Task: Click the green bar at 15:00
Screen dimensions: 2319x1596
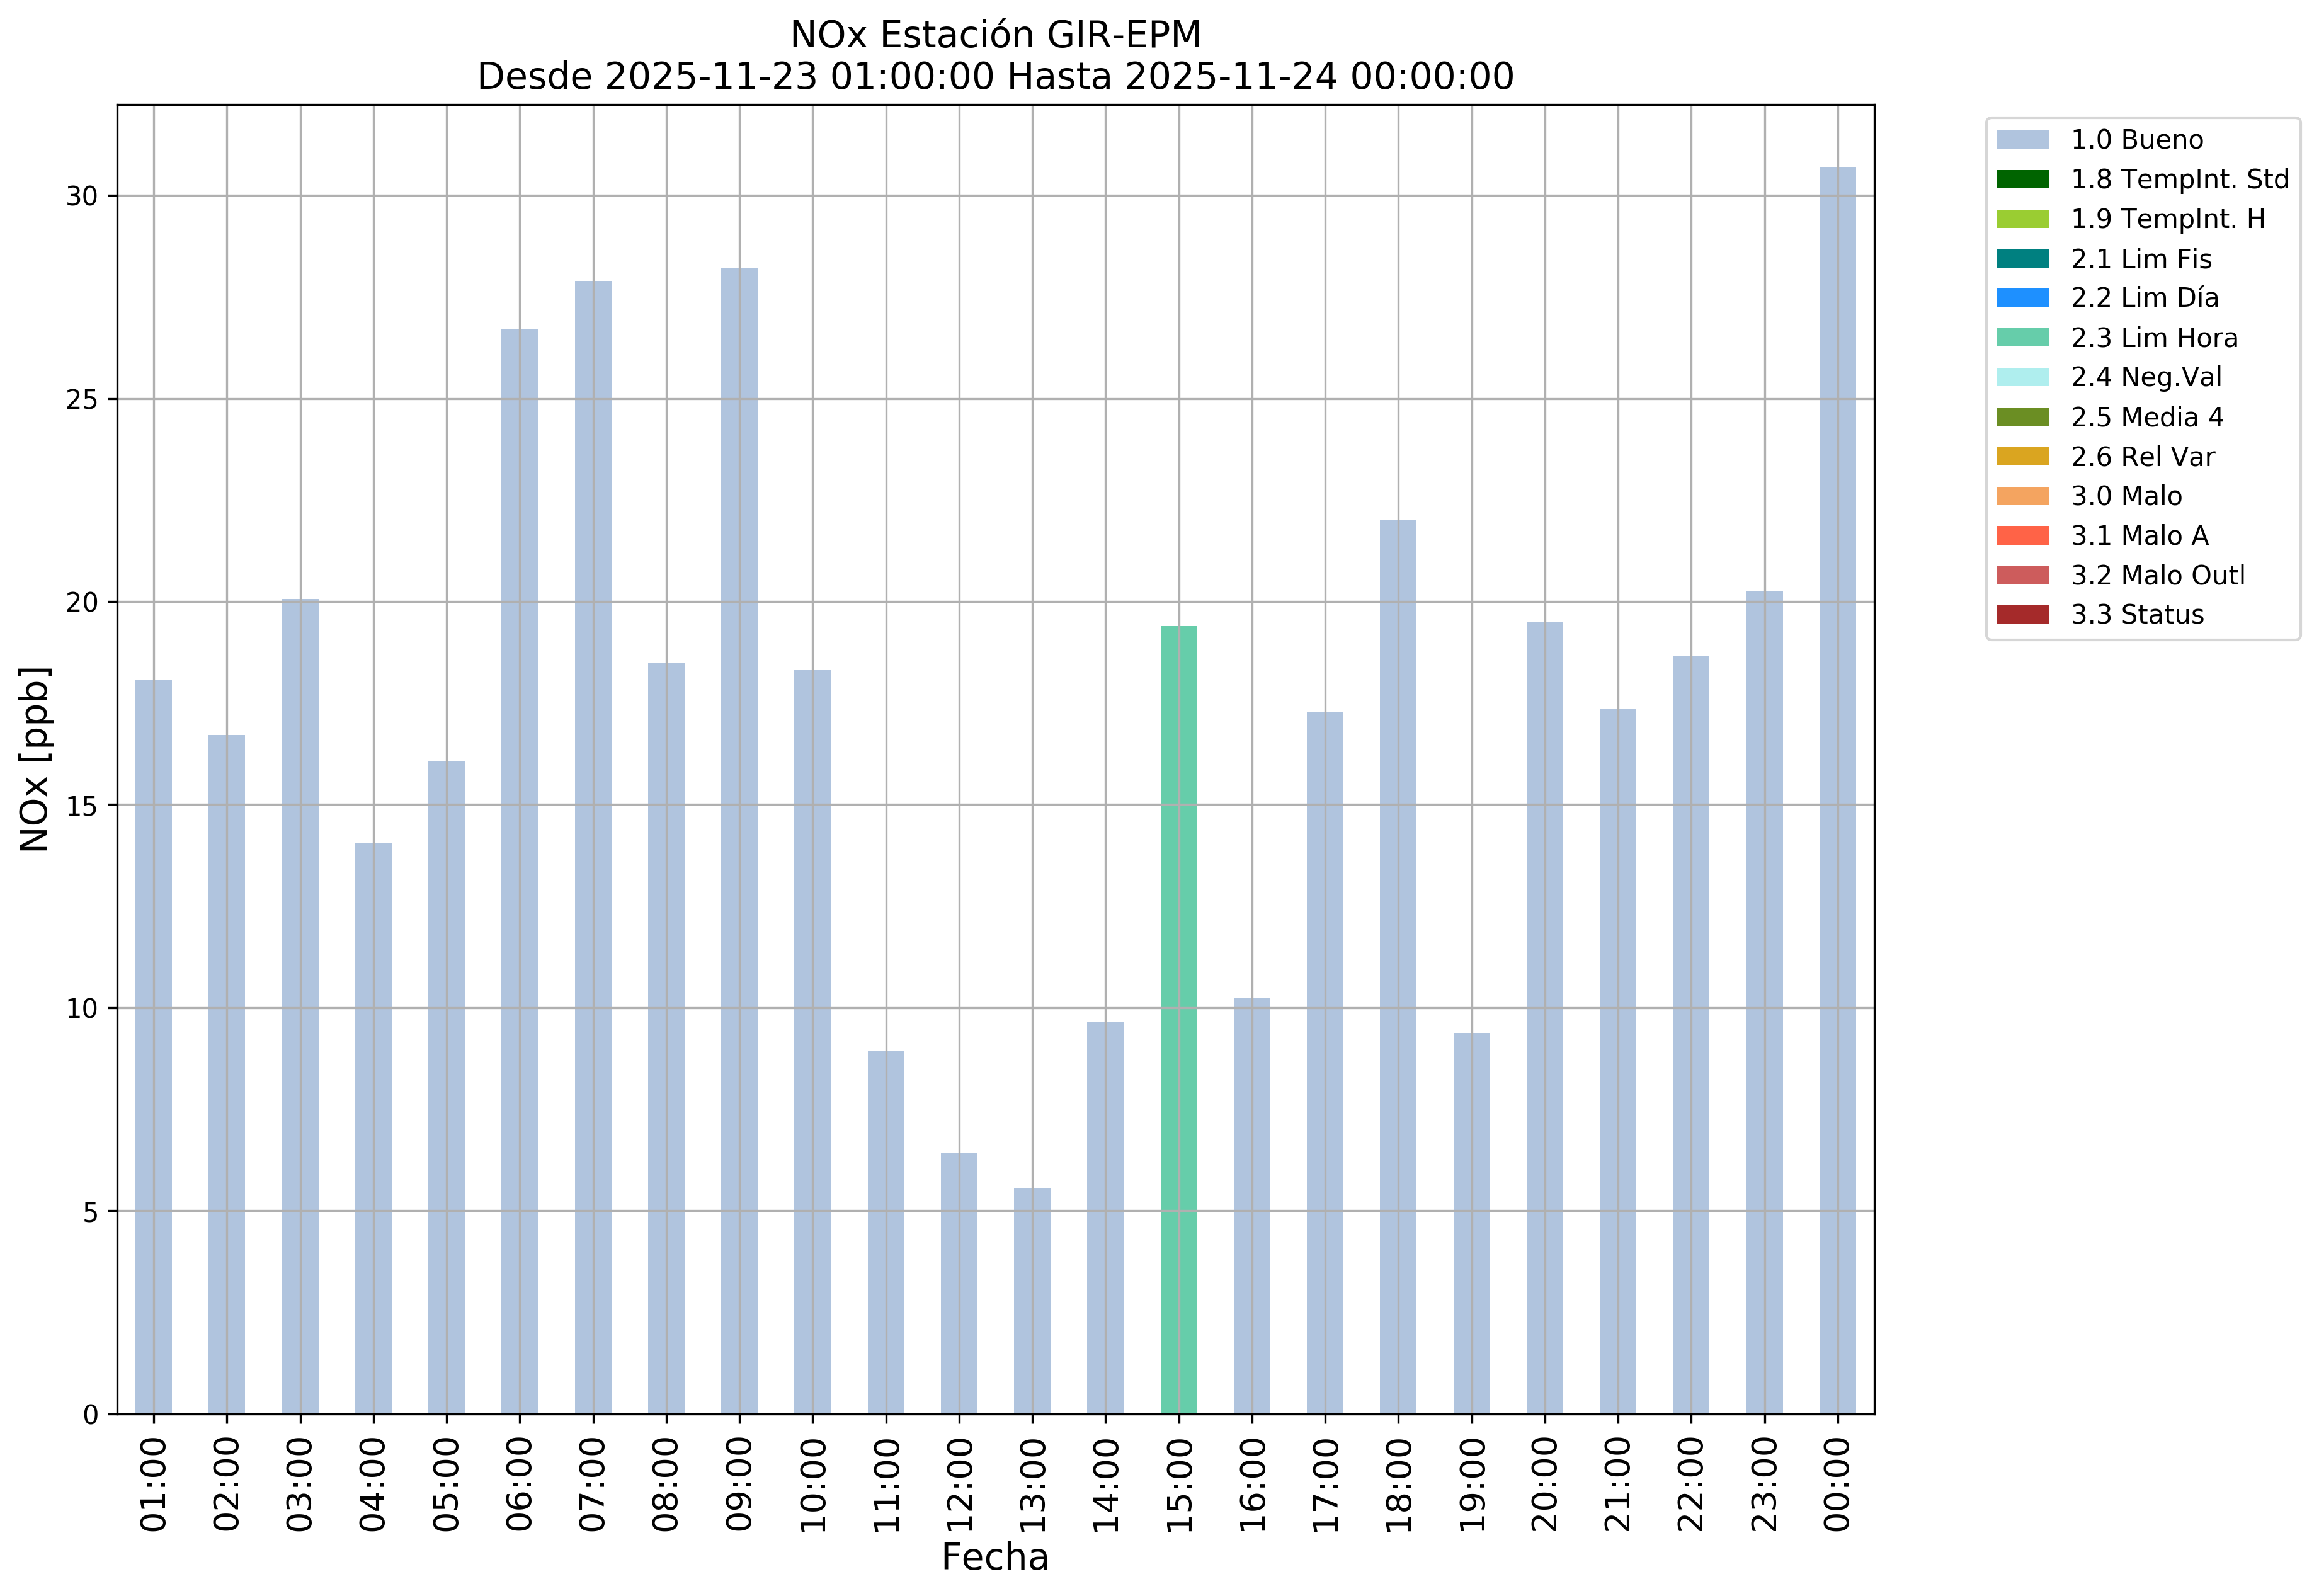Action: pos(1178,1020)
